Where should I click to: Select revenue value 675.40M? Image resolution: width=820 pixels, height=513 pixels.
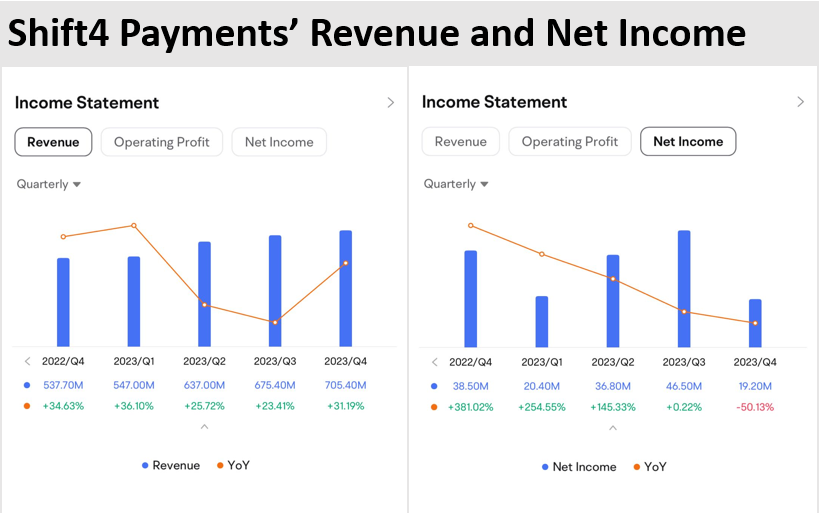[275, 385]
